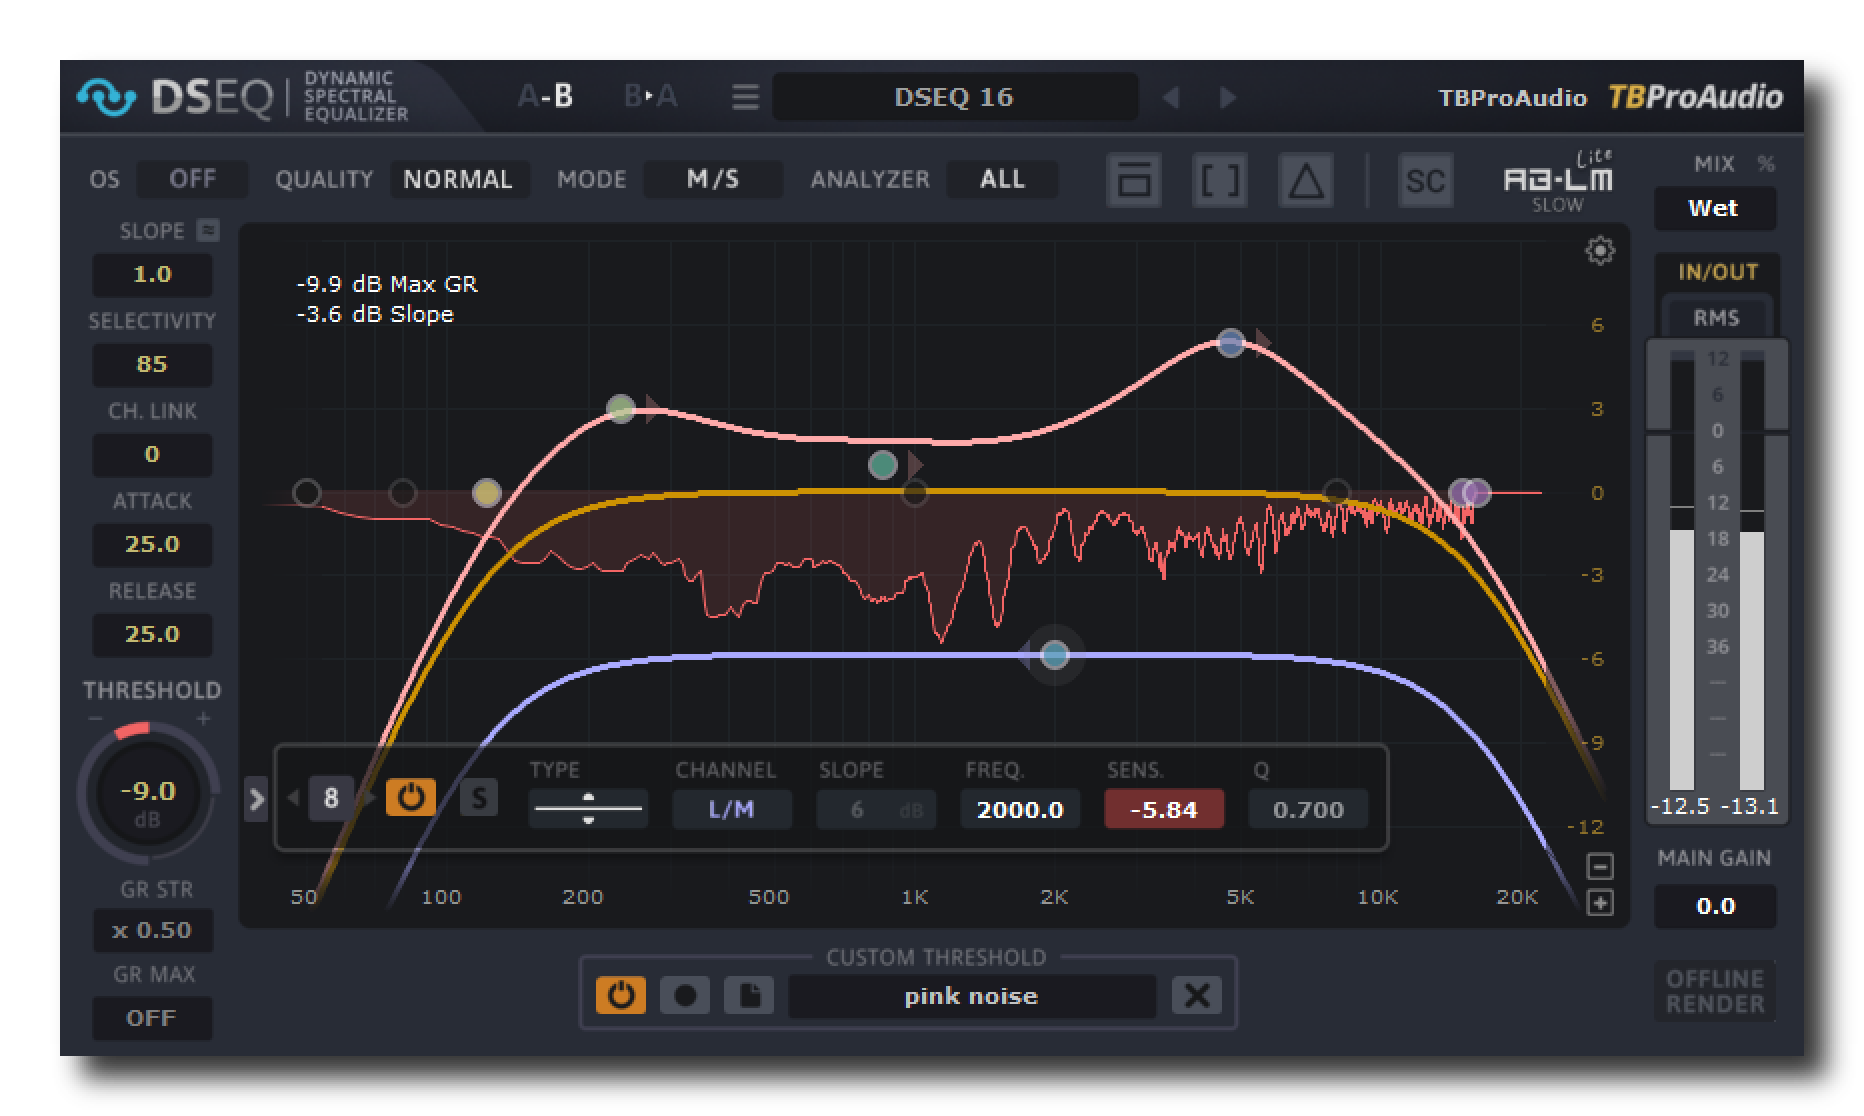Viewport: 1864px width, 1116px height.
Task: Toggle the band 8 power button
Action: [411, 797]
